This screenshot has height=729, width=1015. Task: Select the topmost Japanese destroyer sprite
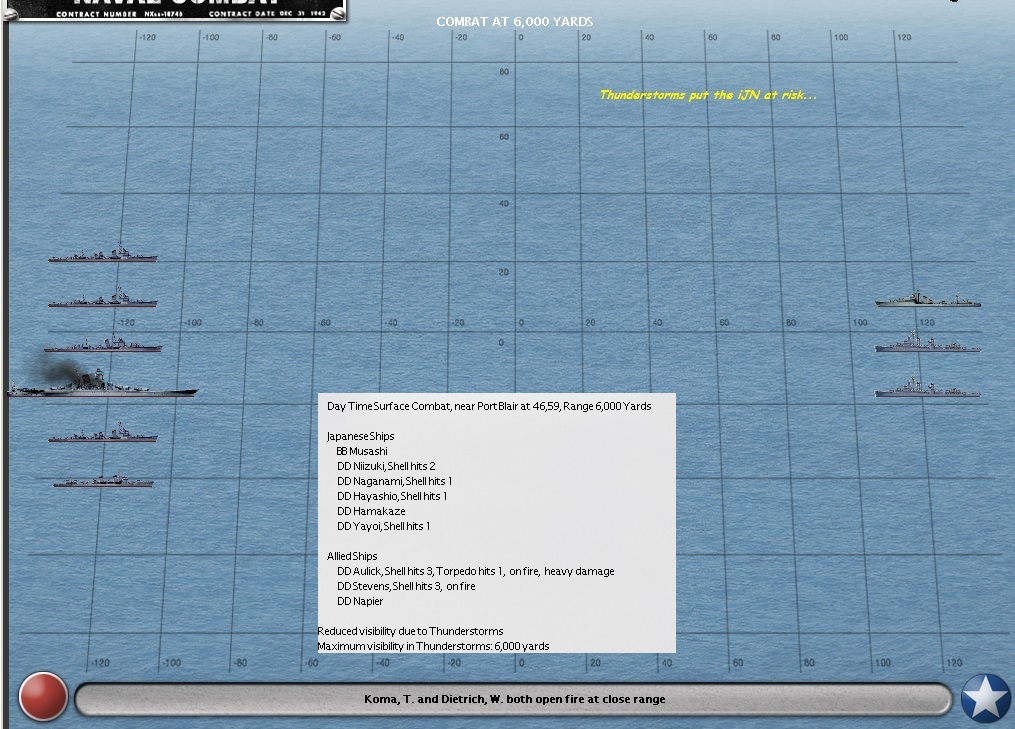[x=103, y=253]
